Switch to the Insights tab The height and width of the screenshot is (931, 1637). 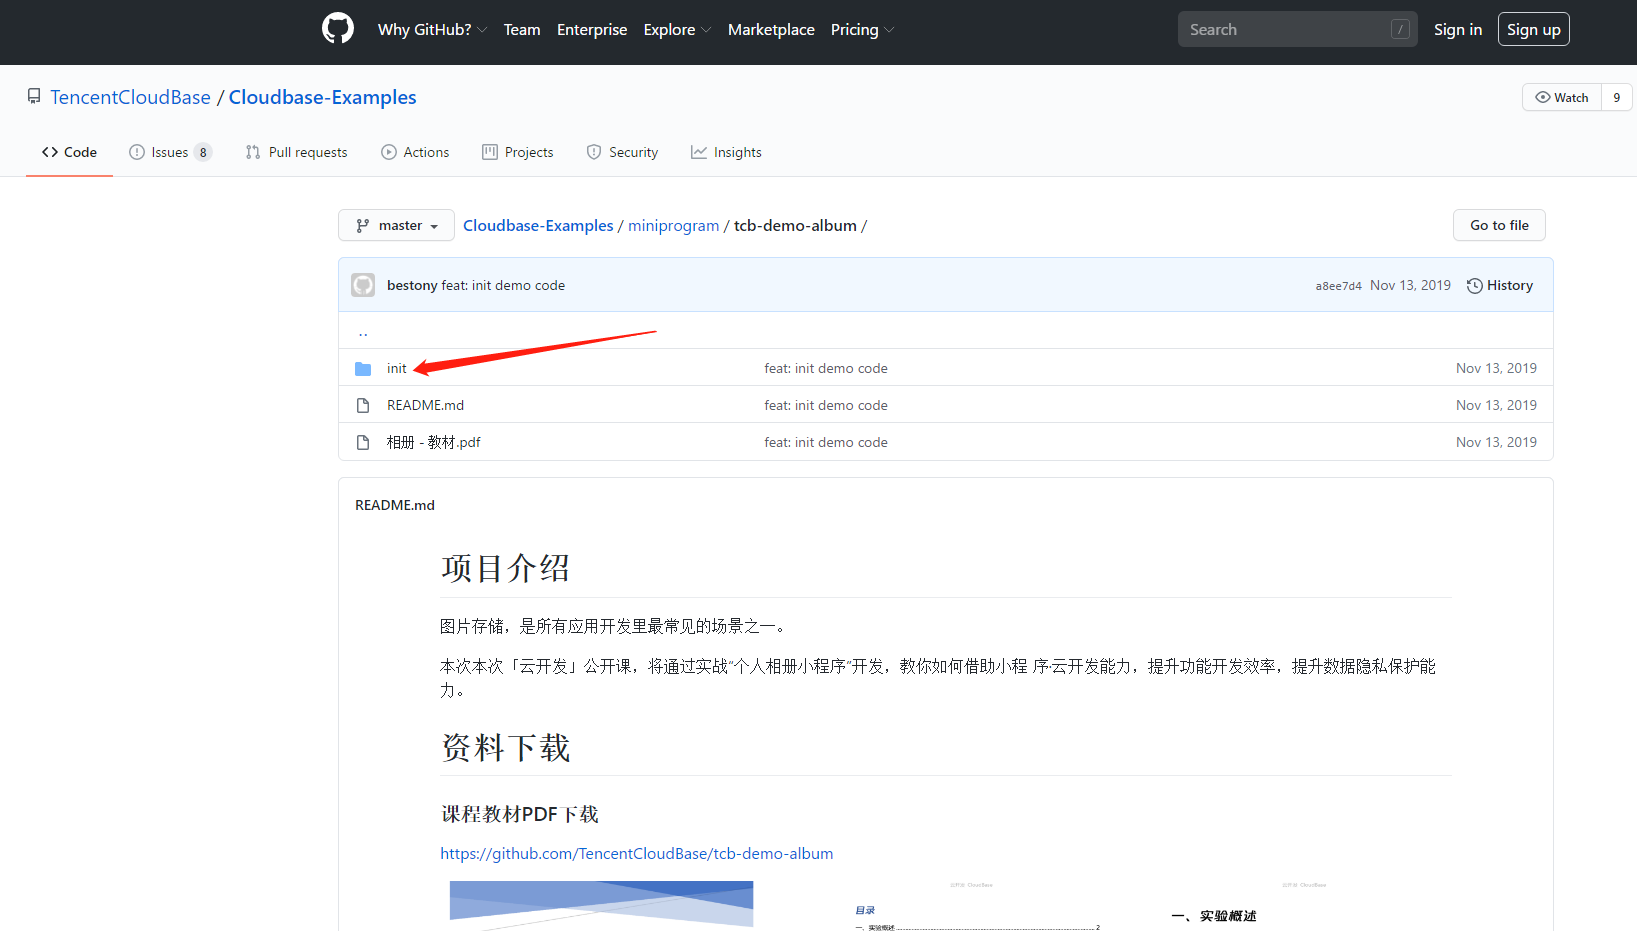726,152
